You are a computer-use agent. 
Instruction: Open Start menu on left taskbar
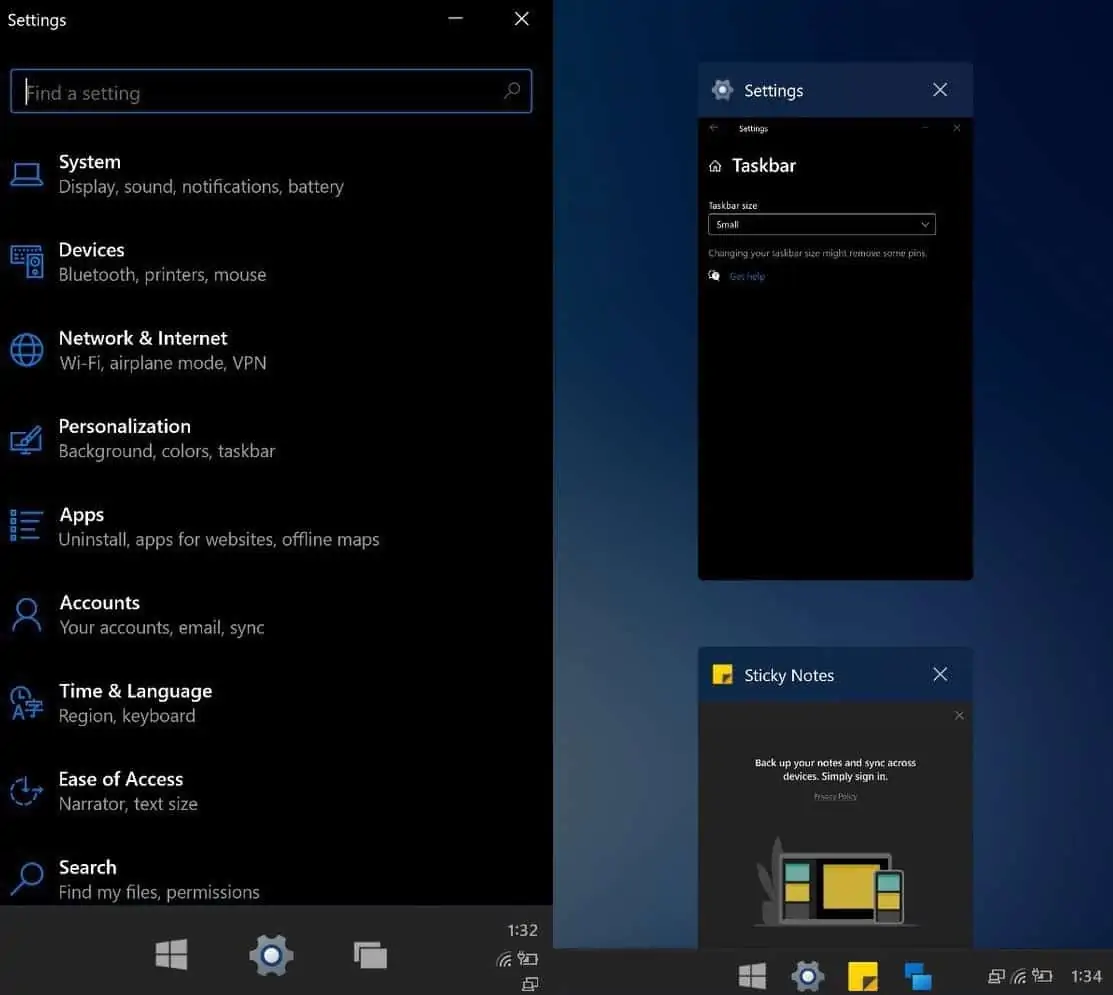(171, 955)
